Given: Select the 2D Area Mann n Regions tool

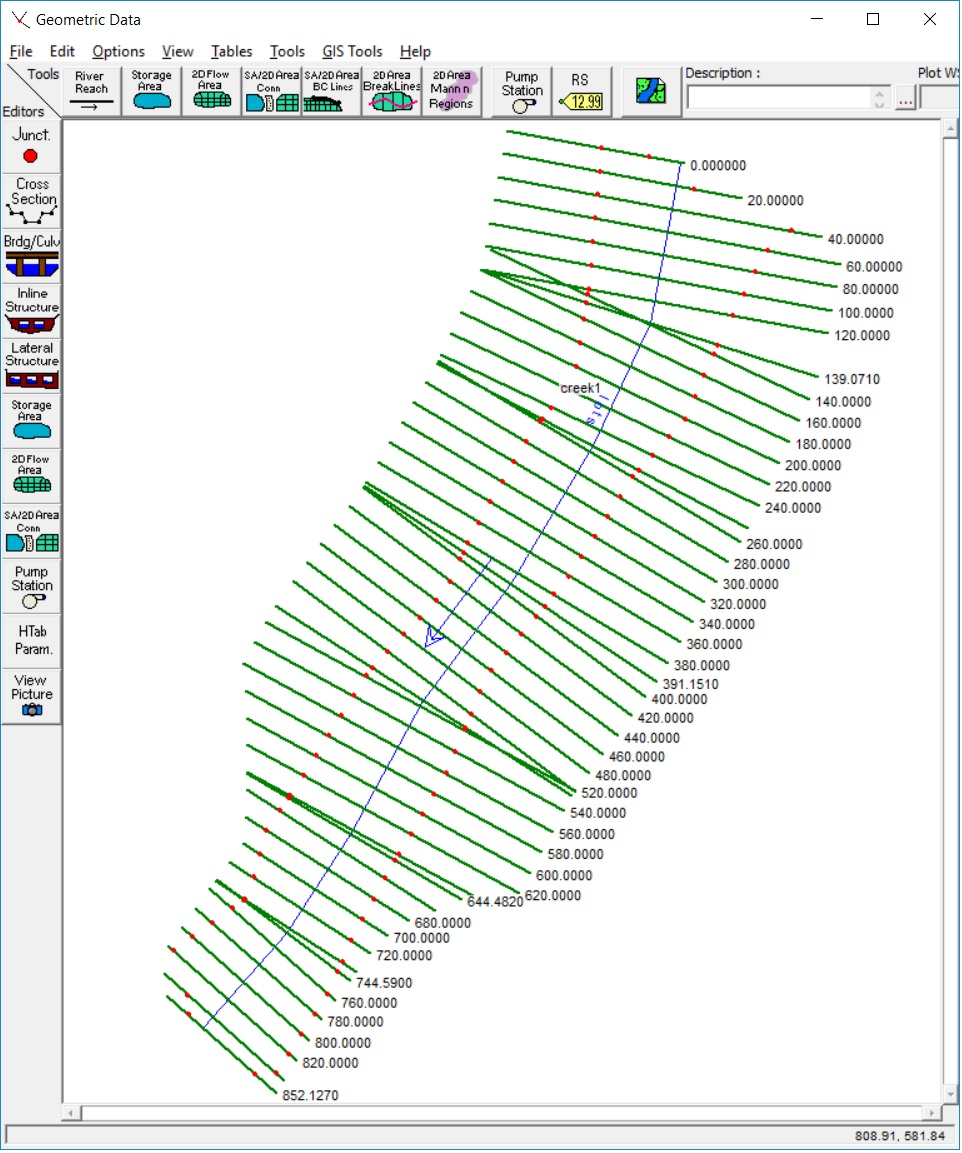Looking at the screenshot, I should click(x=451, y=91).
